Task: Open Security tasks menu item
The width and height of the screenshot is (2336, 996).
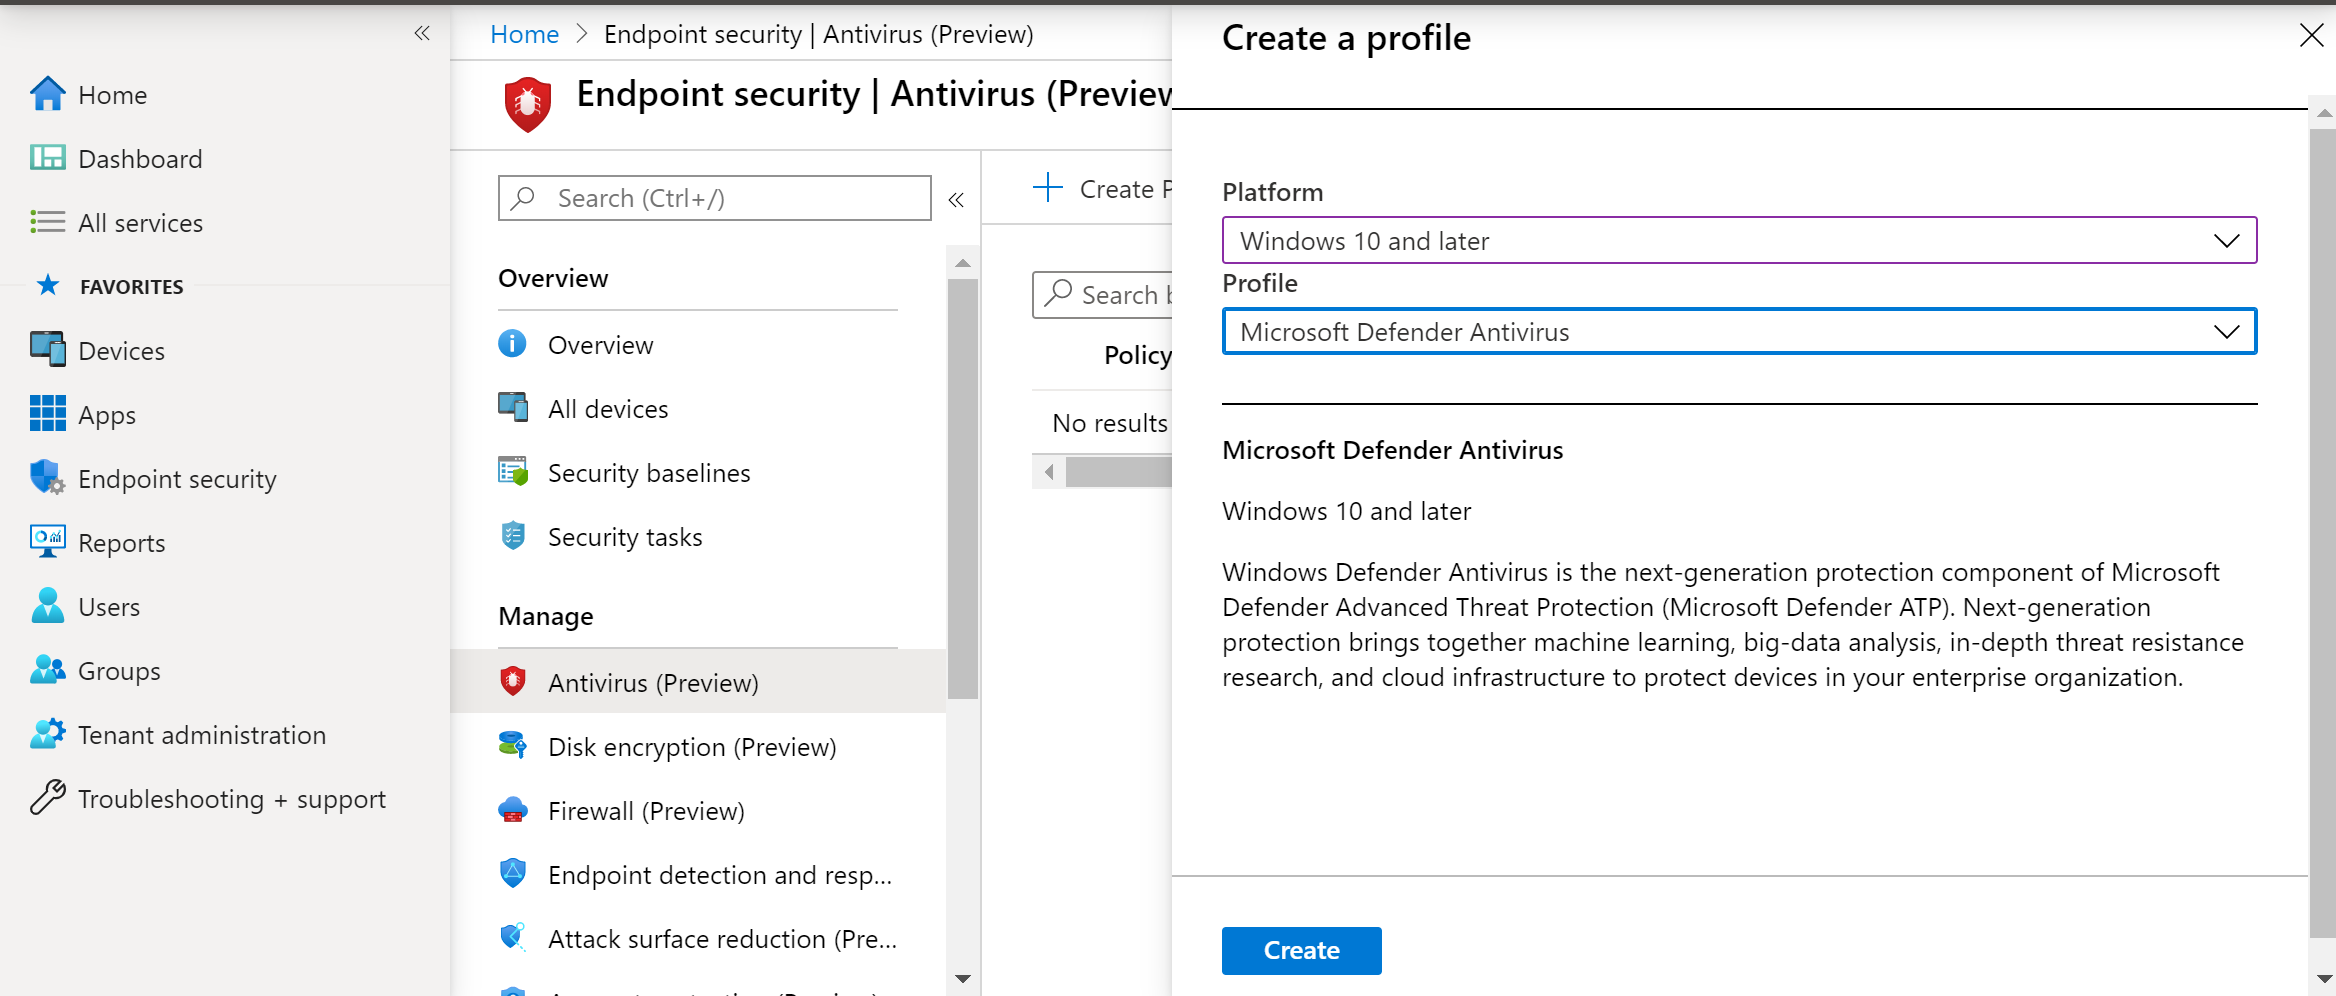Action: coord(624,537)
